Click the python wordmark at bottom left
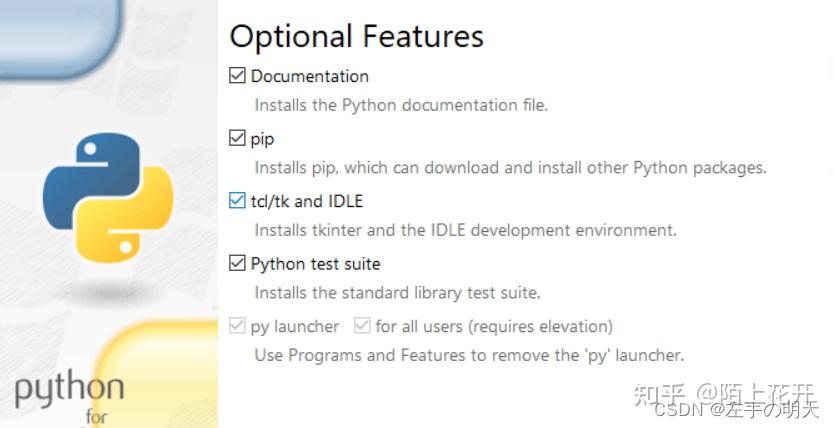 pyautogui.click(x=69, y=390)
